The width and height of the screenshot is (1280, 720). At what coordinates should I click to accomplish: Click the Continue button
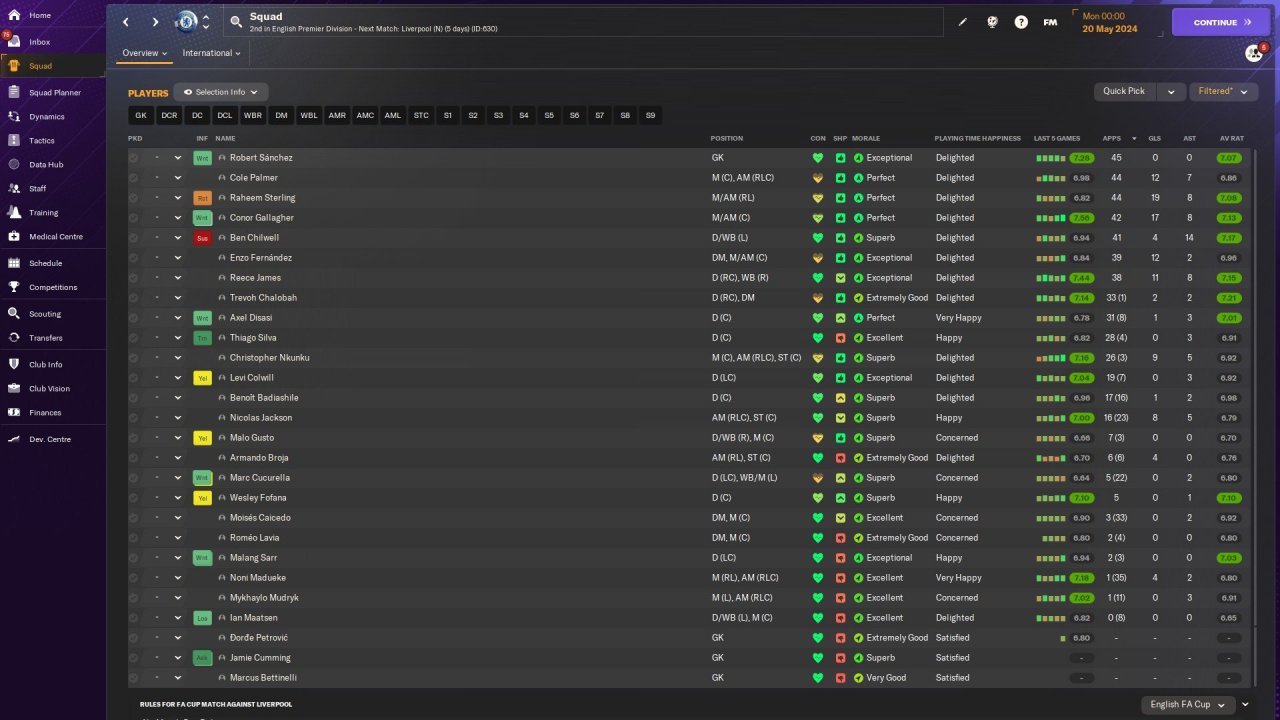(x=1221, y=22)
